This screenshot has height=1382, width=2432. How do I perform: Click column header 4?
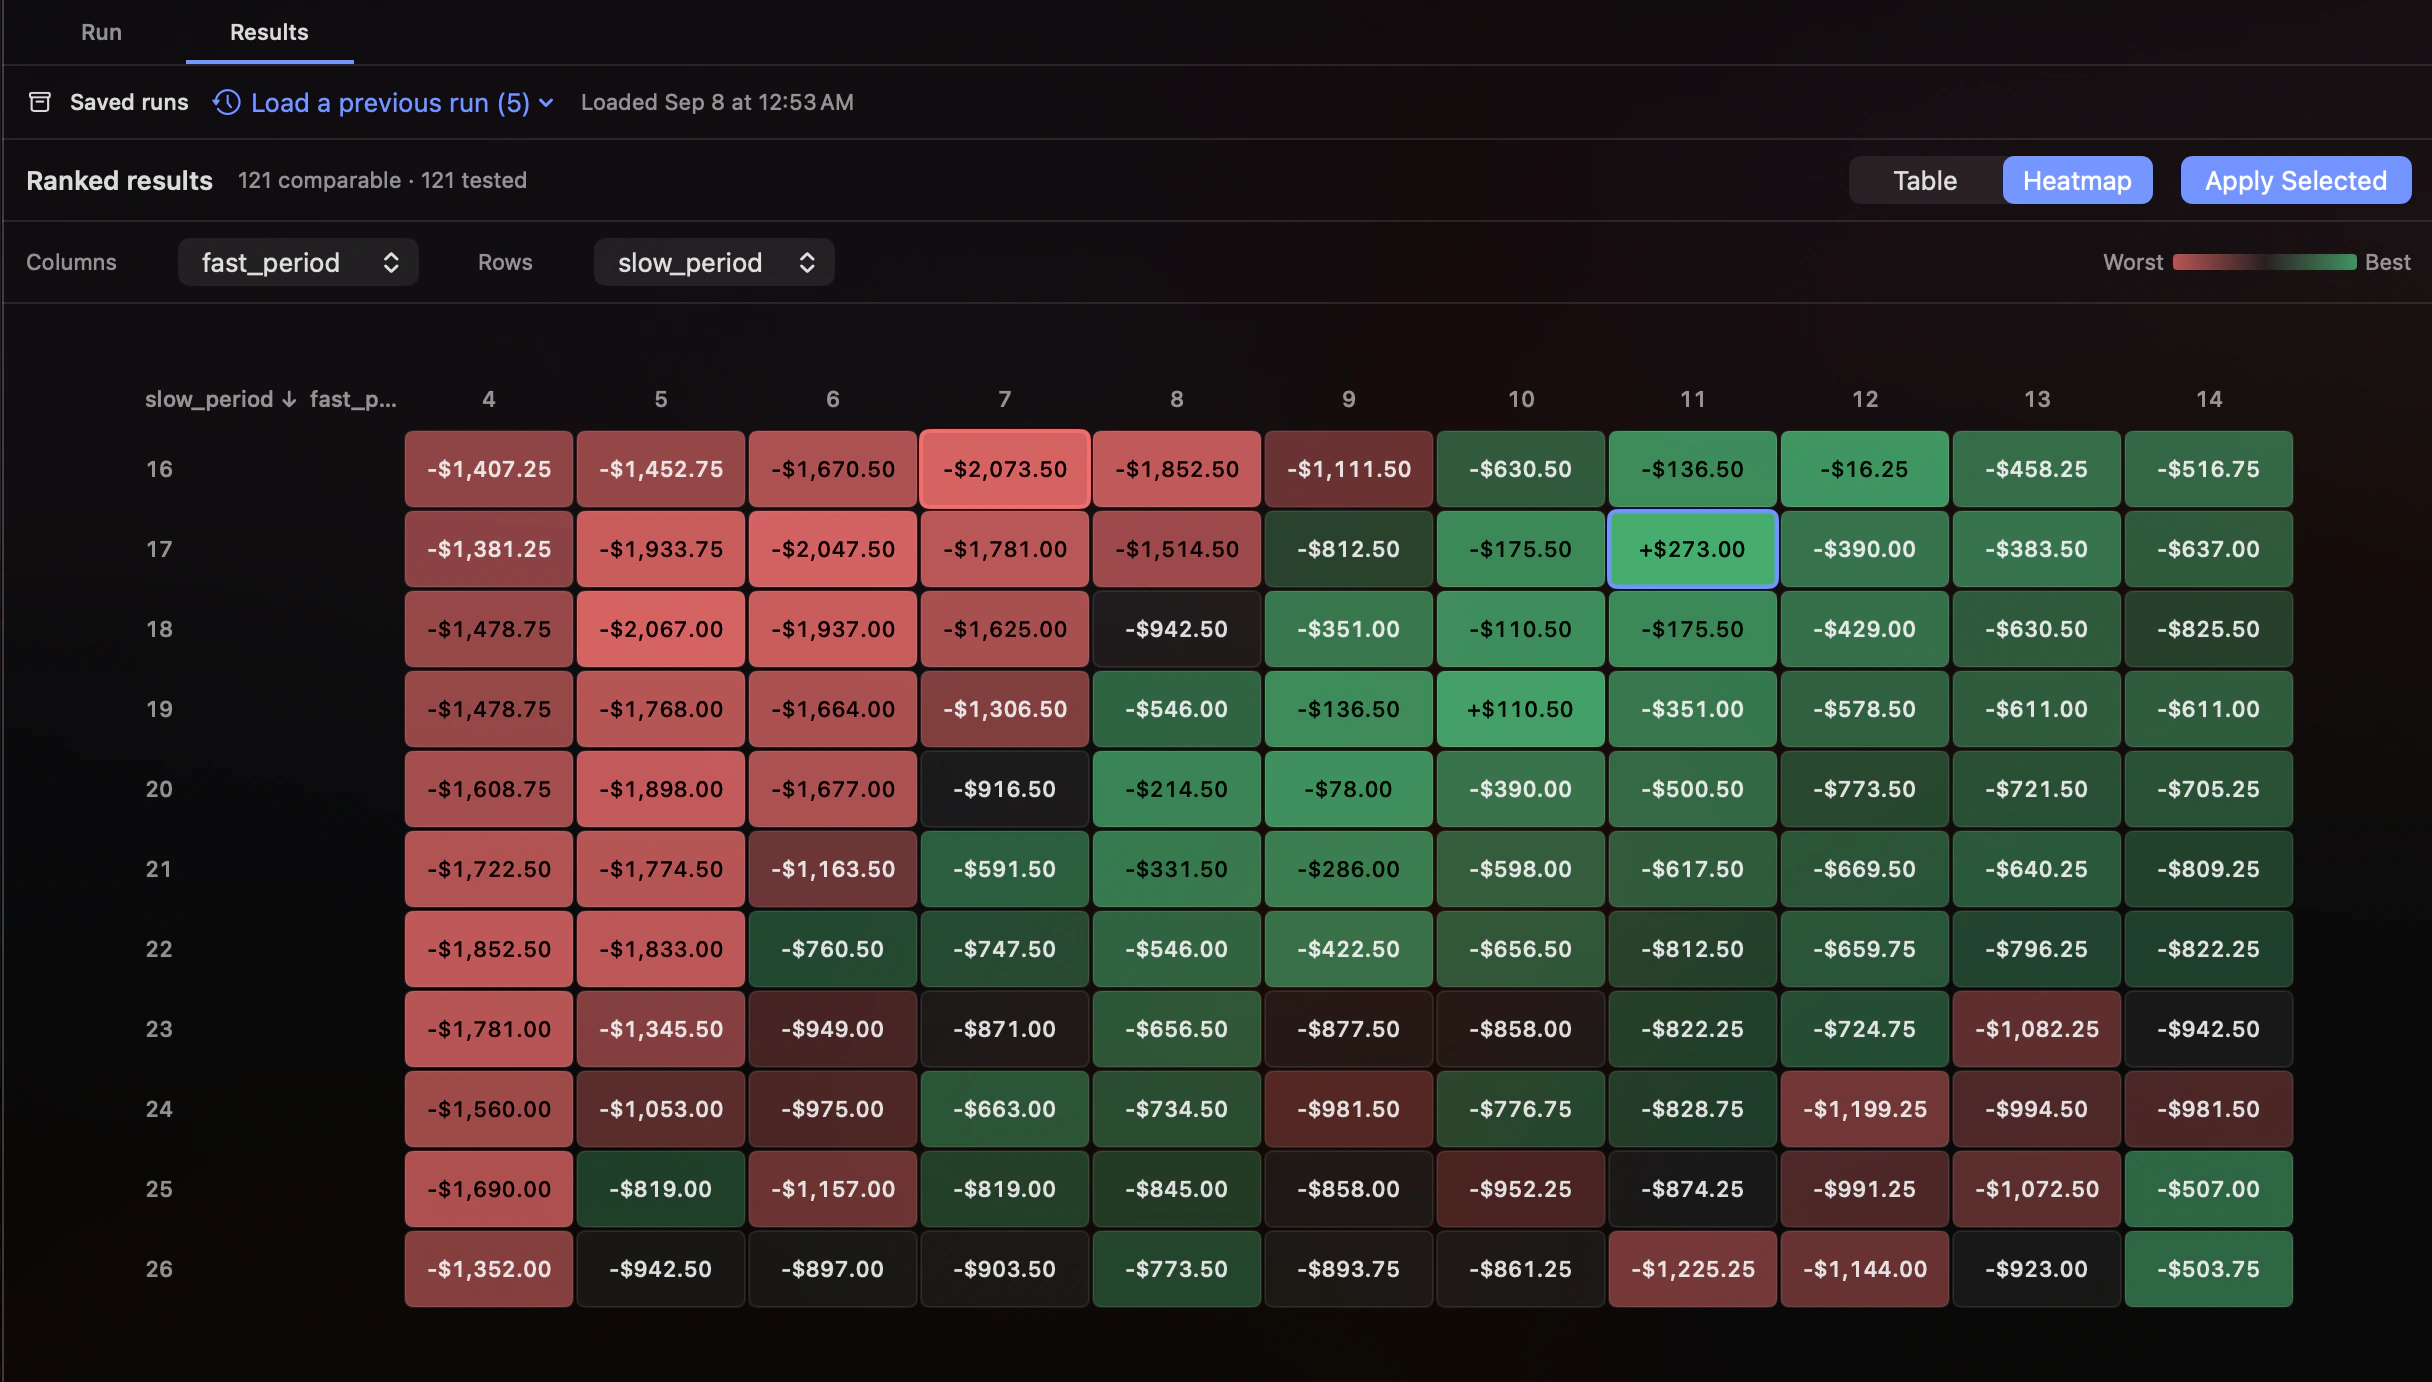point(488,399)
